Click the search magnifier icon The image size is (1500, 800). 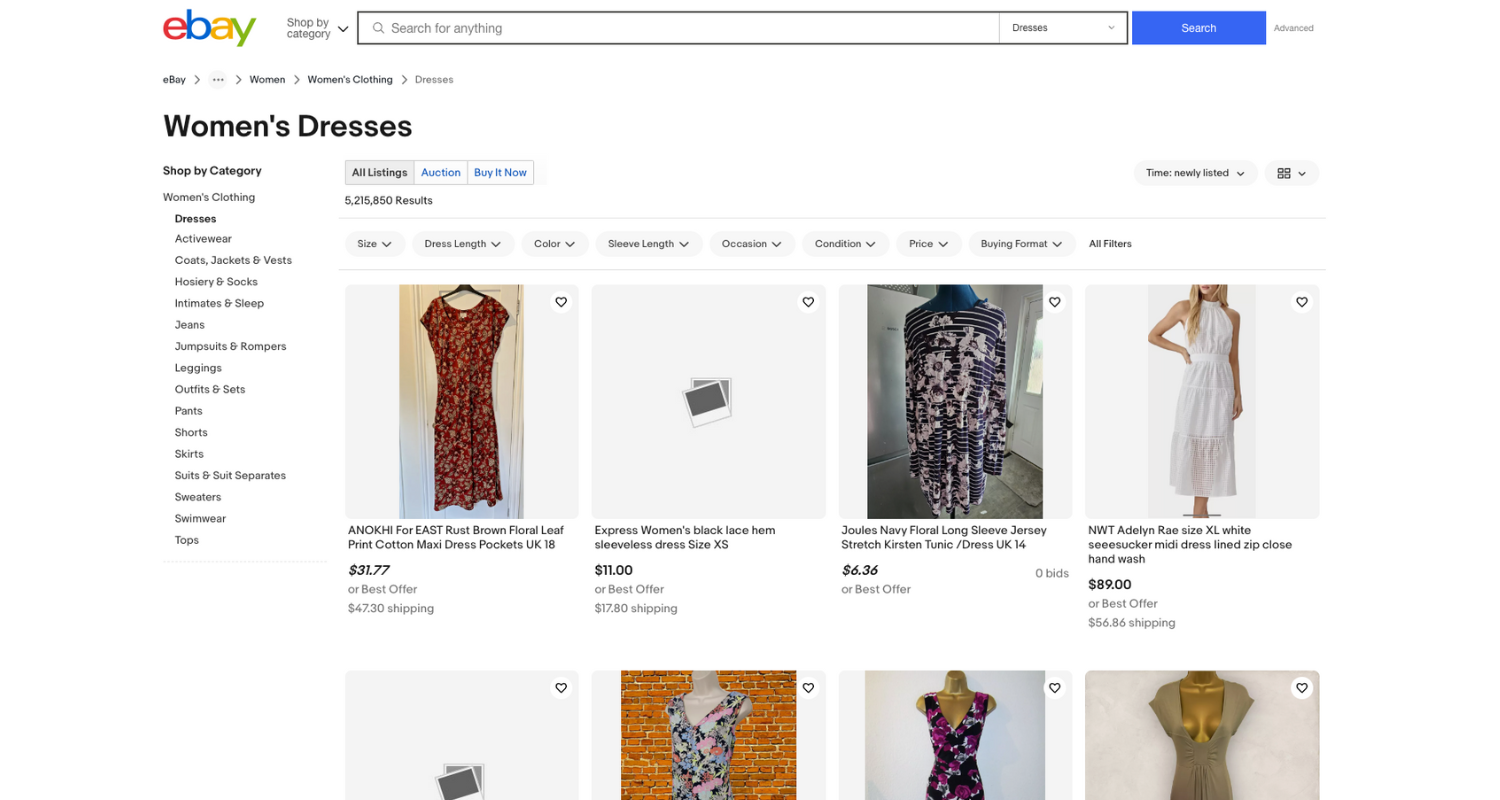click(x=378, y=28)
